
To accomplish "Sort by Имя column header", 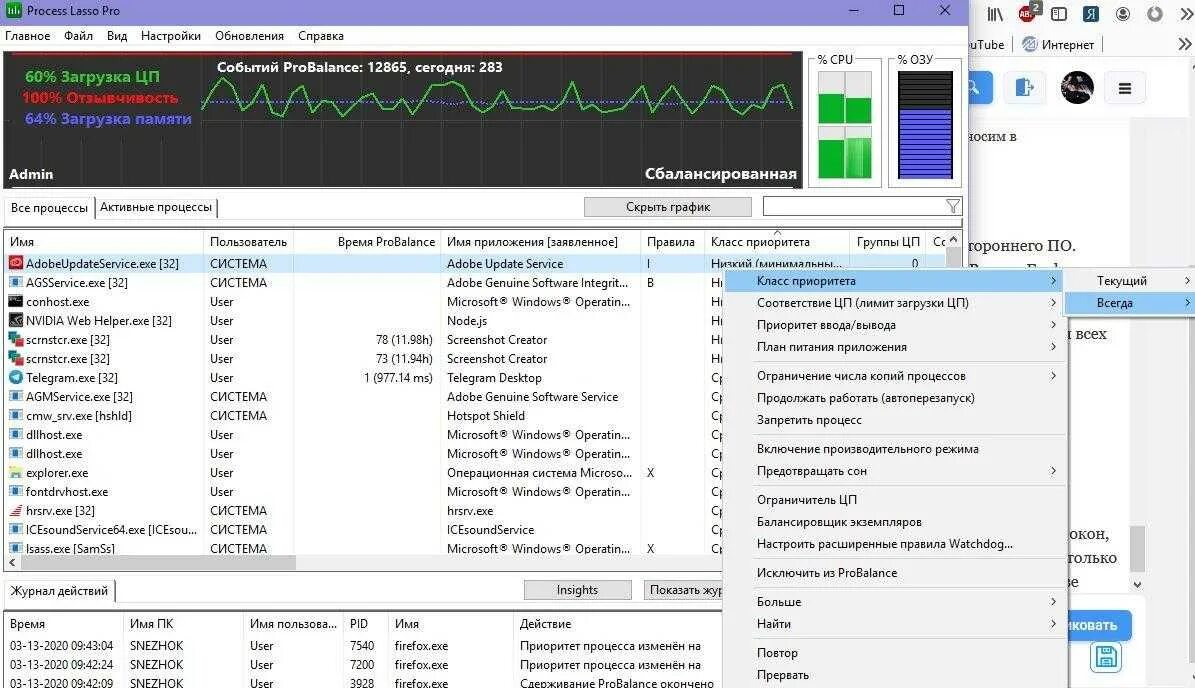I will 104,242.
